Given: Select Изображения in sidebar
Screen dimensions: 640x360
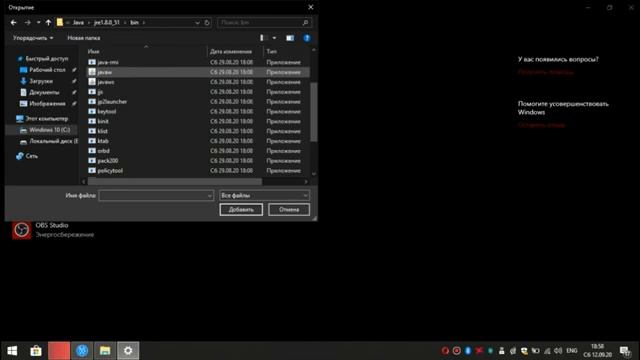Looking at the screenshot, I should tap(47, 104).
